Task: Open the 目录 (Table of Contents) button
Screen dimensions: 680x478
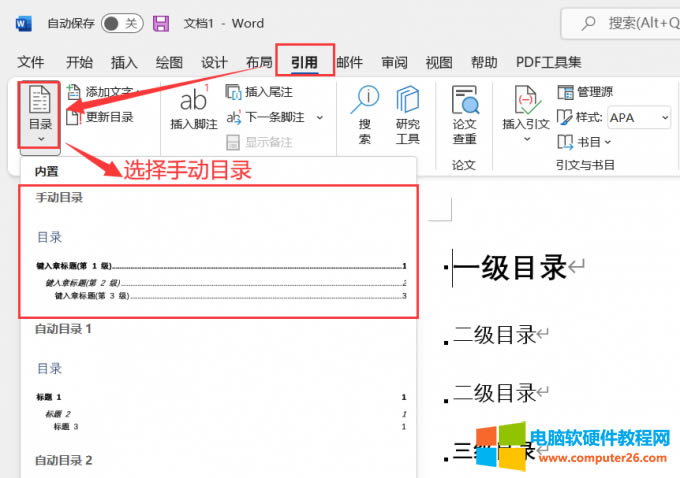Action: [x=39, y=116]
